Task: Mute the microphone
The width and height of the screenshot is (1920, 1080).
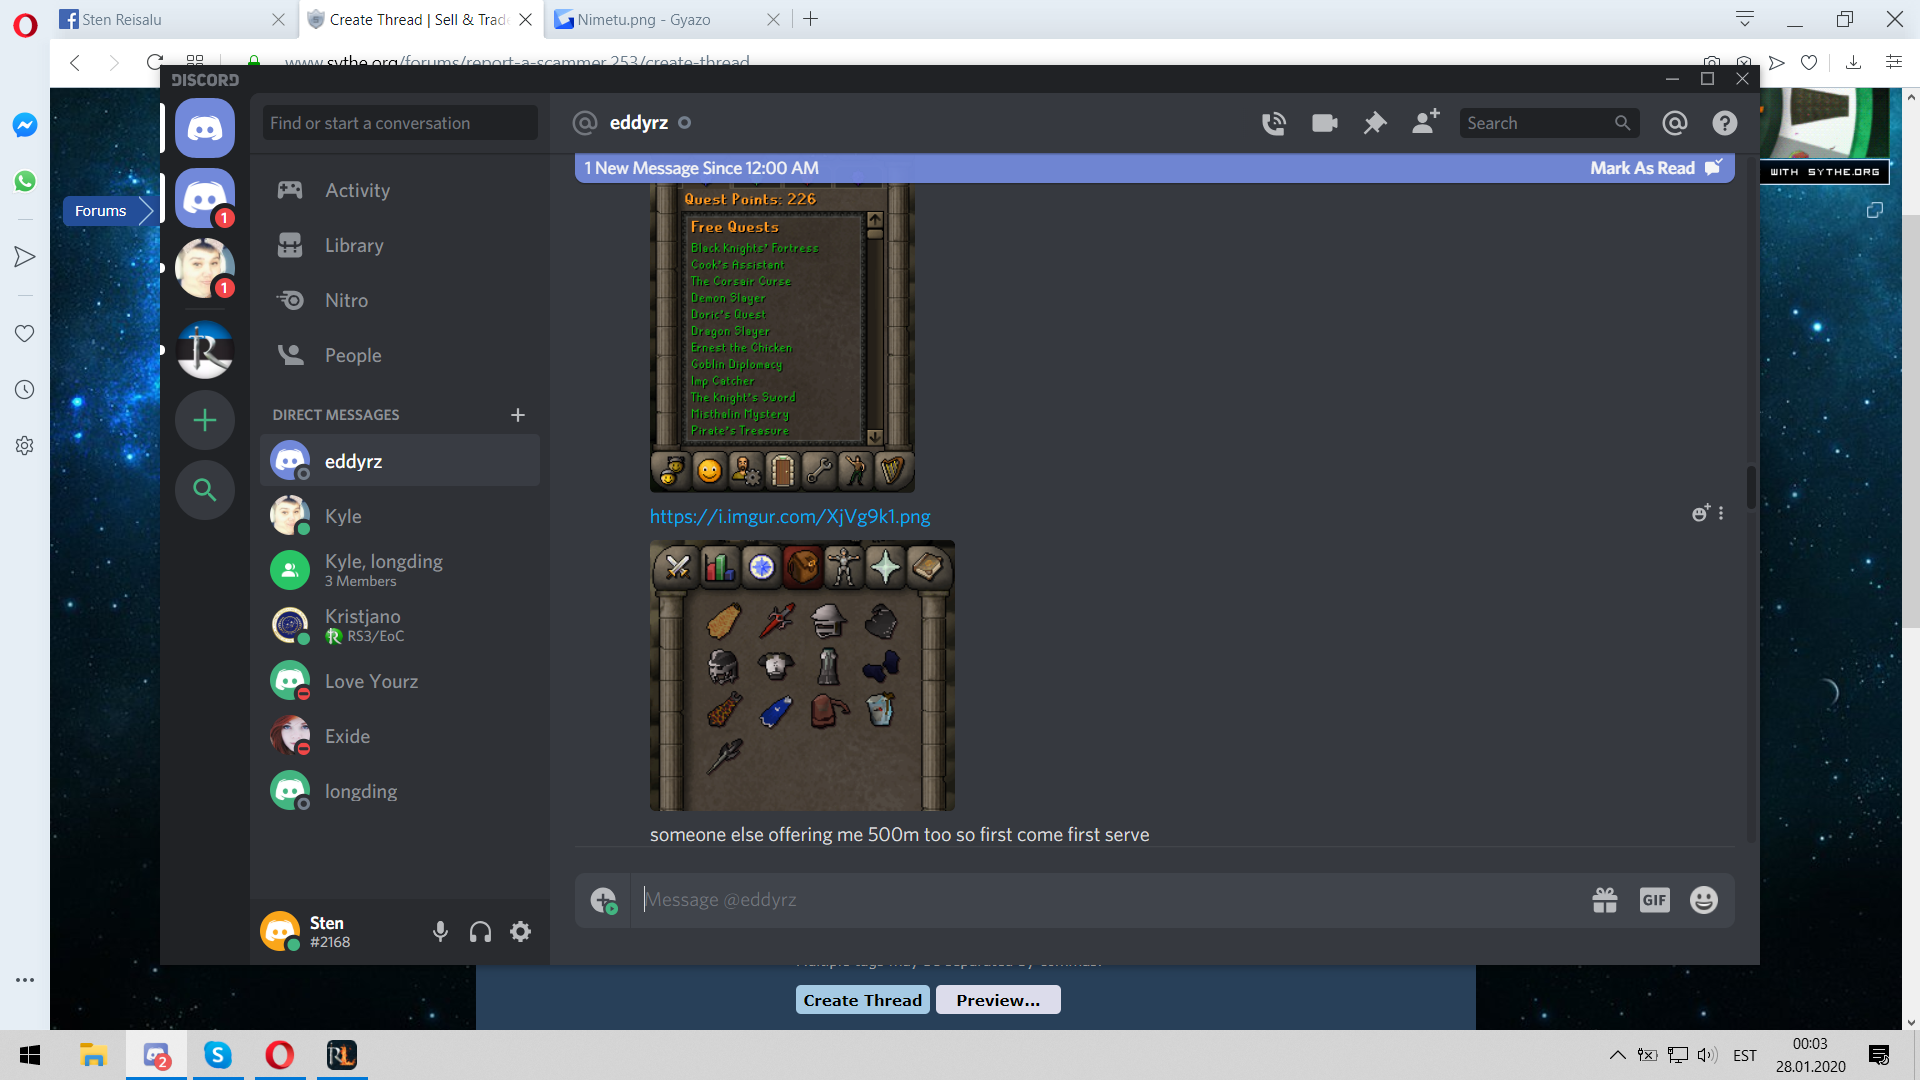Action: point(440,932)
